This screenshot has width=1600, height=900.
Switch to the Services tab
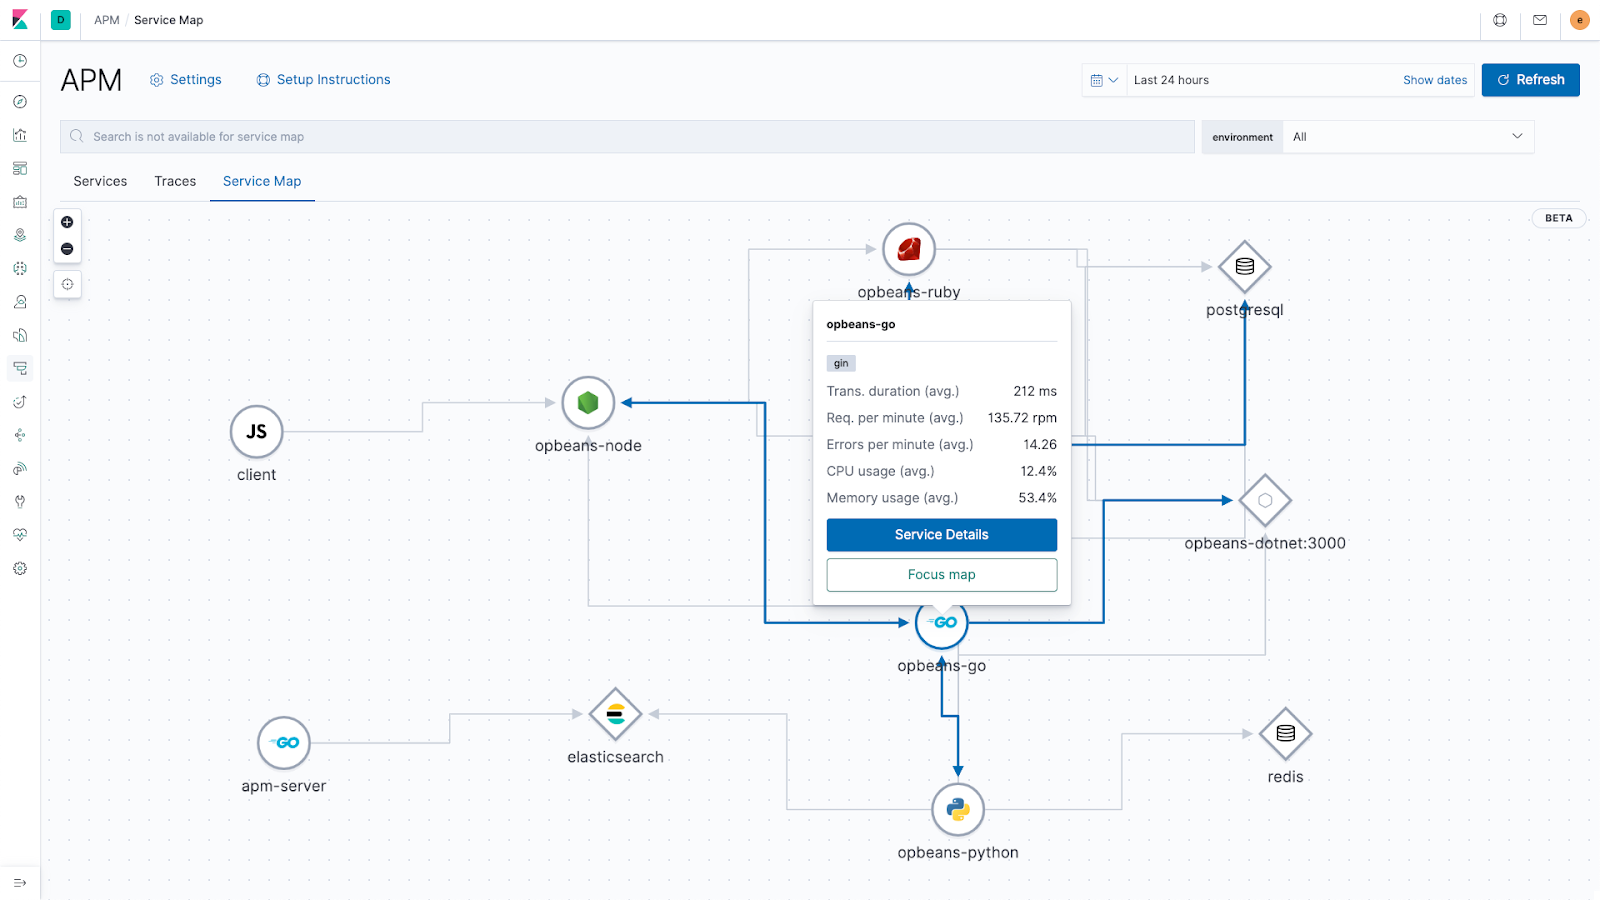coord(100,181)
